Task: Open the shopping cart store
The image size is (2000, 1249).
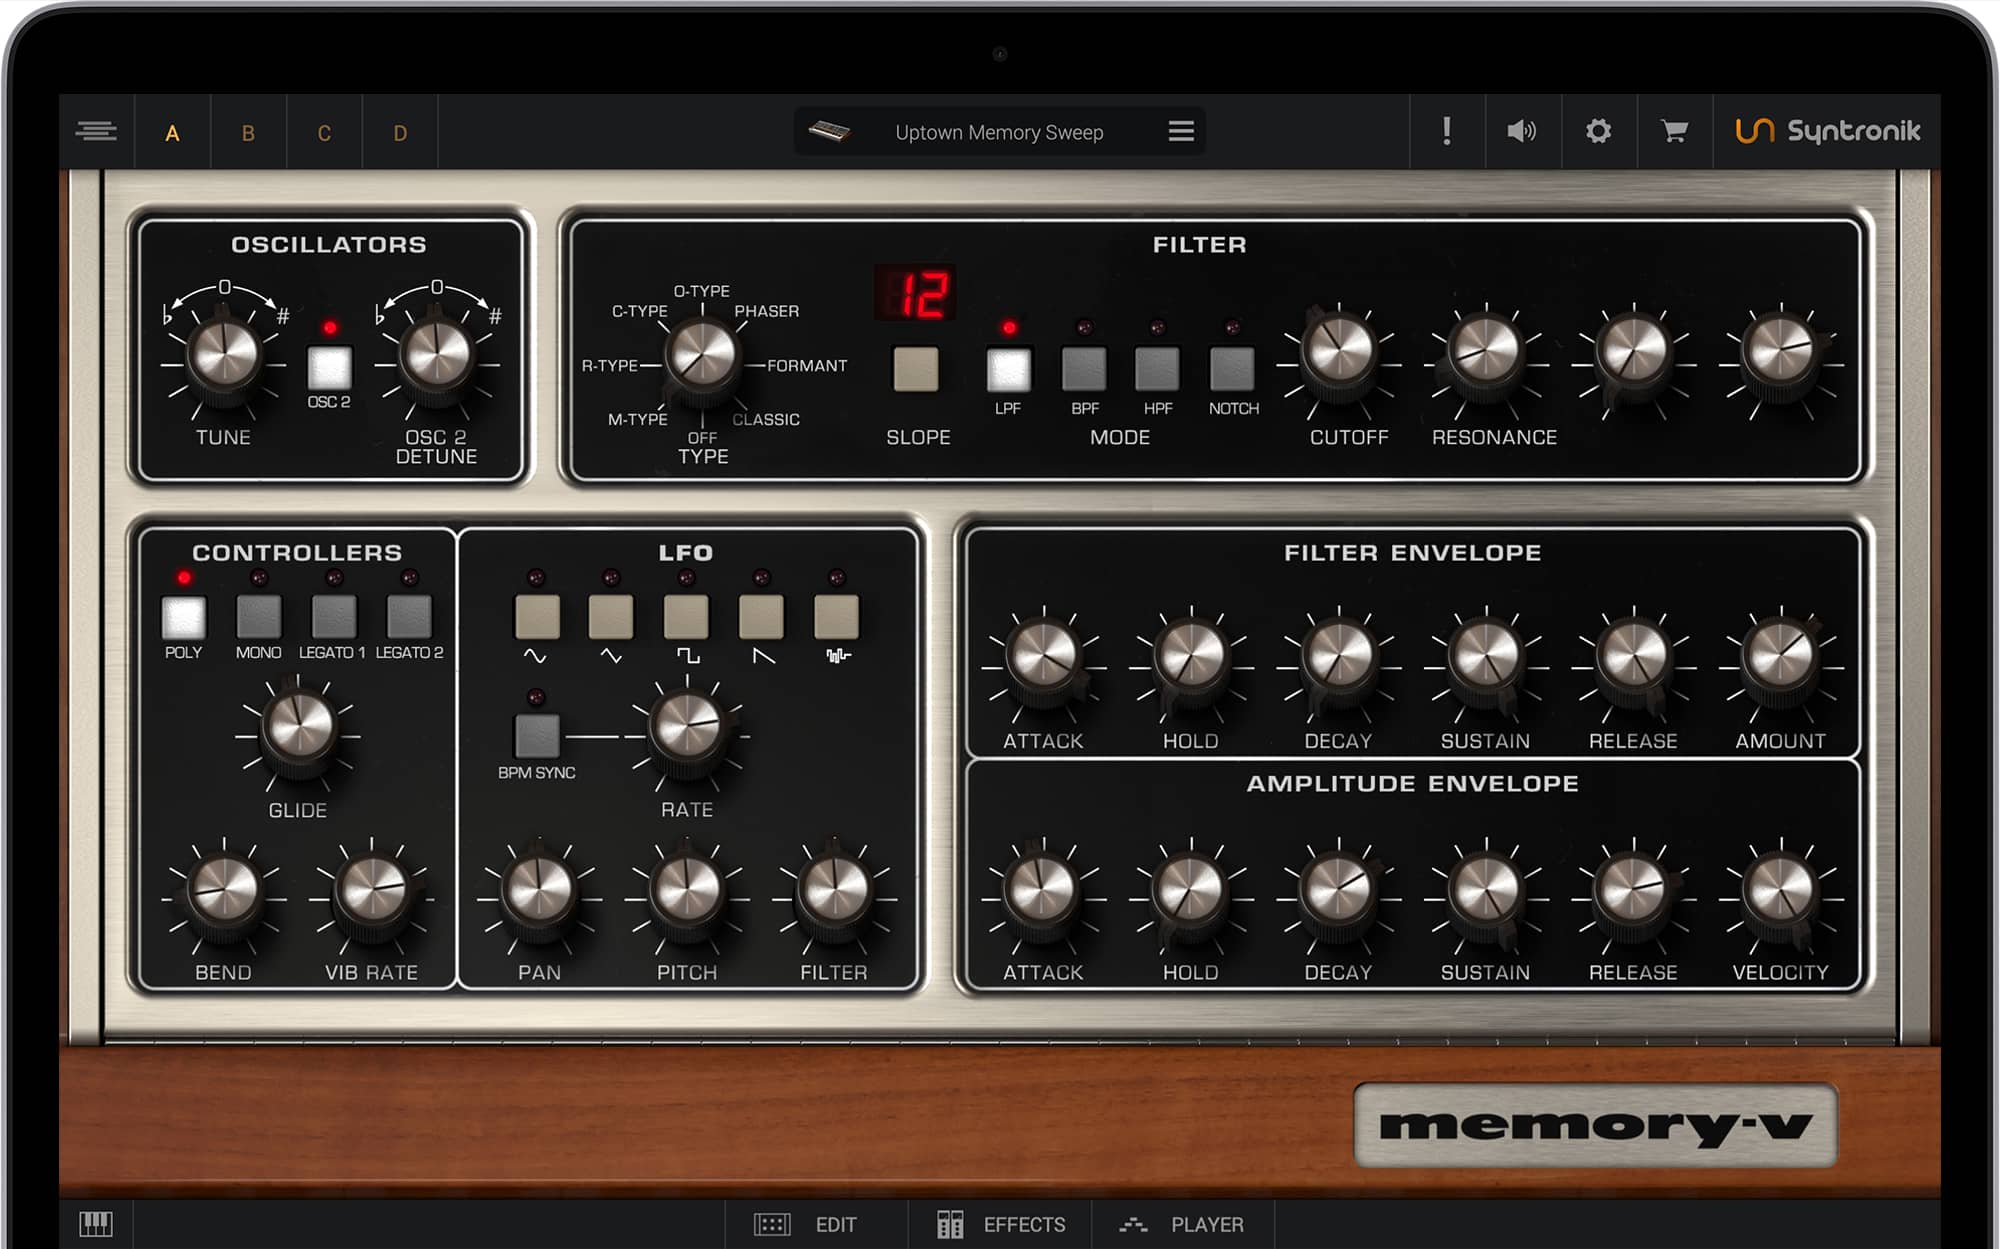Action: point(1674,131)
